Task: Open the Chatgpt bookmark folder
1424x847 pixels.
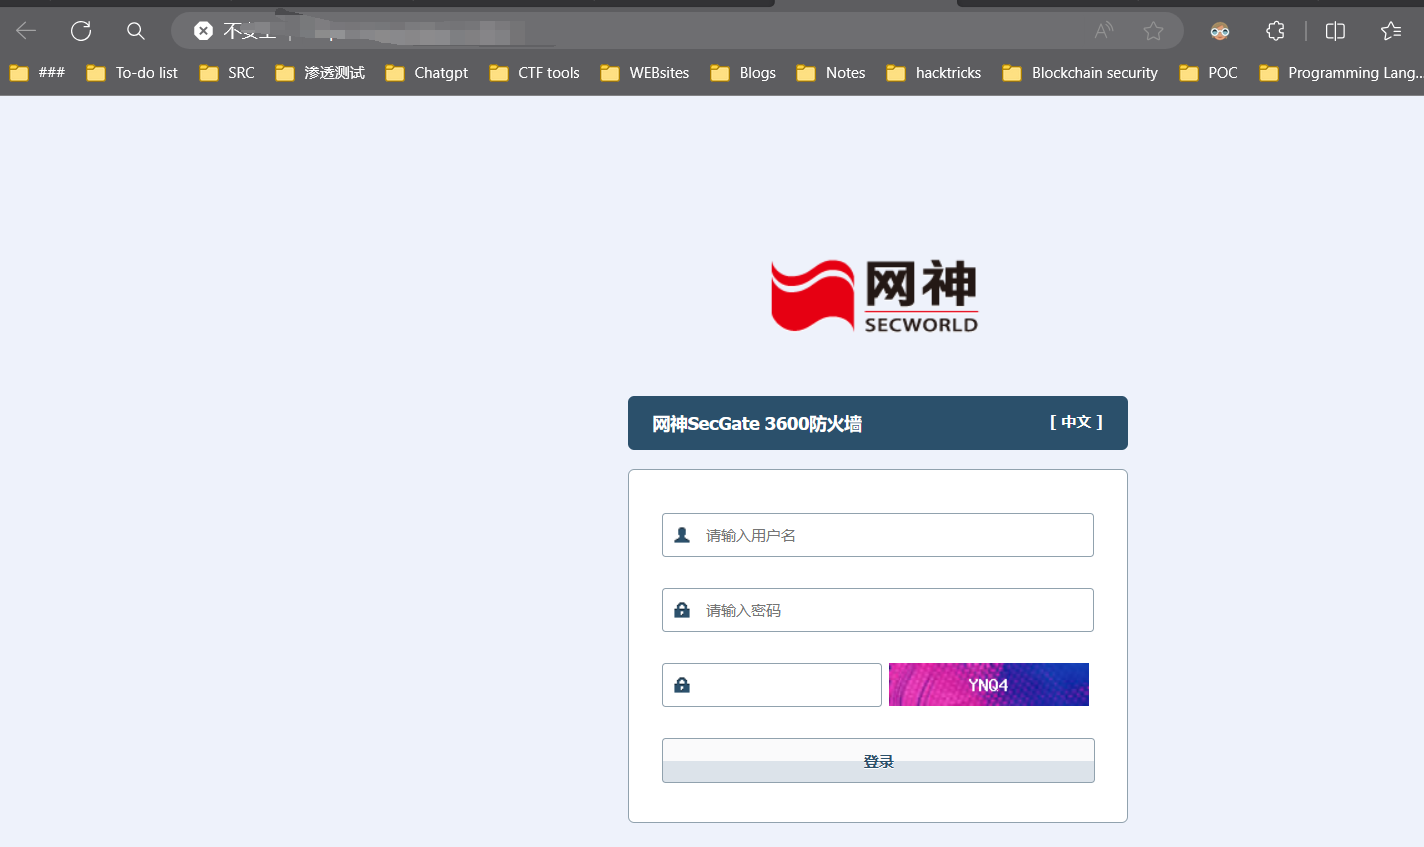Action: click(427, 73)
